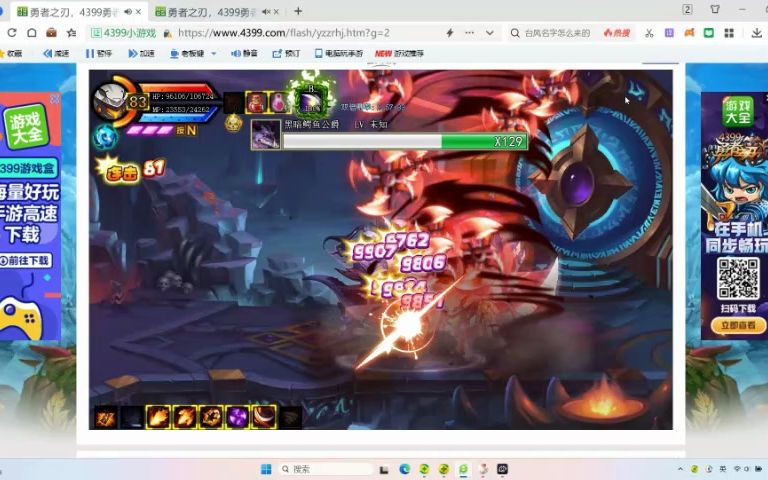
Task: Use the purple orb skill
Action: point(238,417)
